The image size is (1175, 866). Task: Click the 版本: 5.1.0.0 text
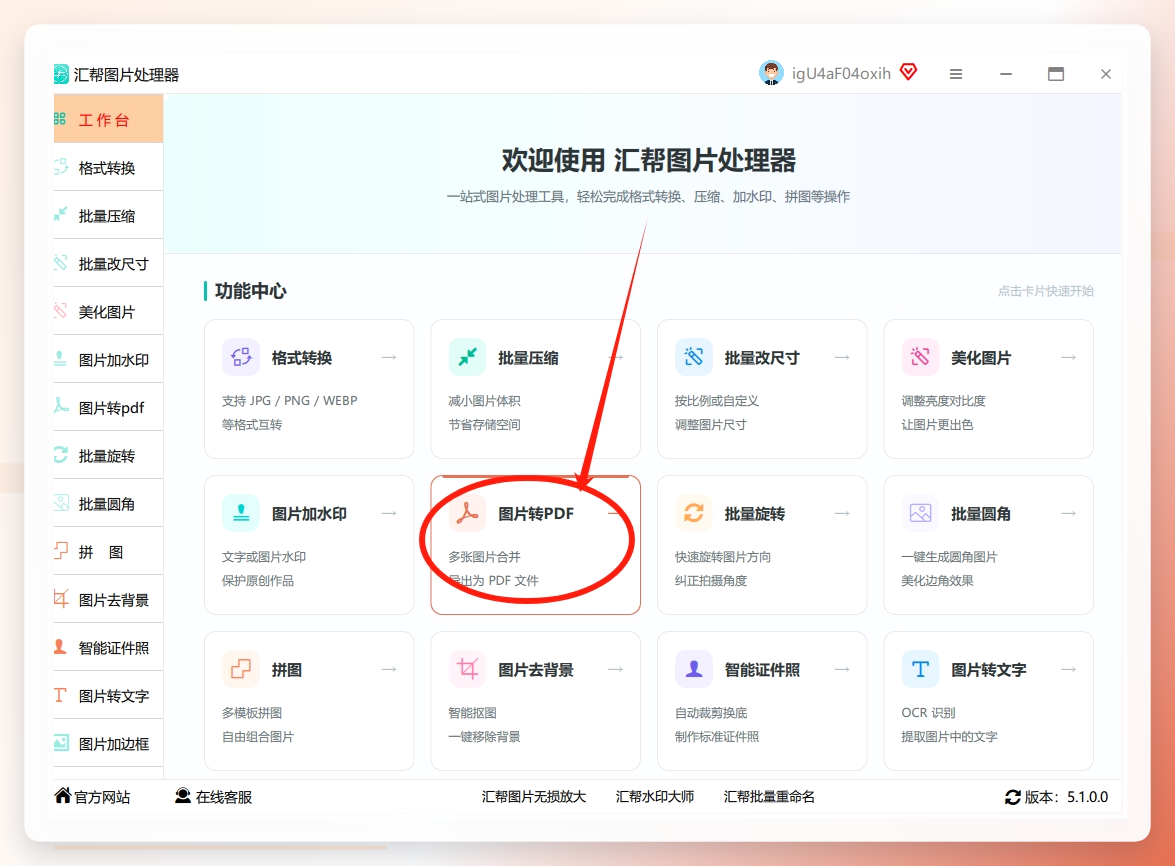point(1066,797)
